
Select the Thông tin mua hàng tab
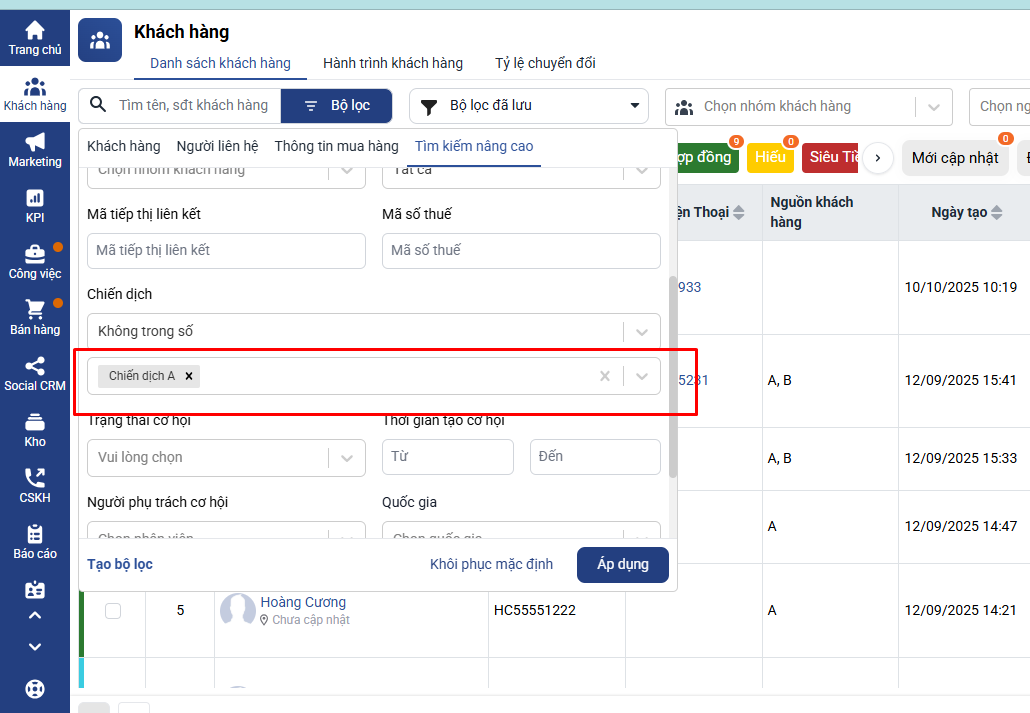pyautogui.click(x=336, y=146)
